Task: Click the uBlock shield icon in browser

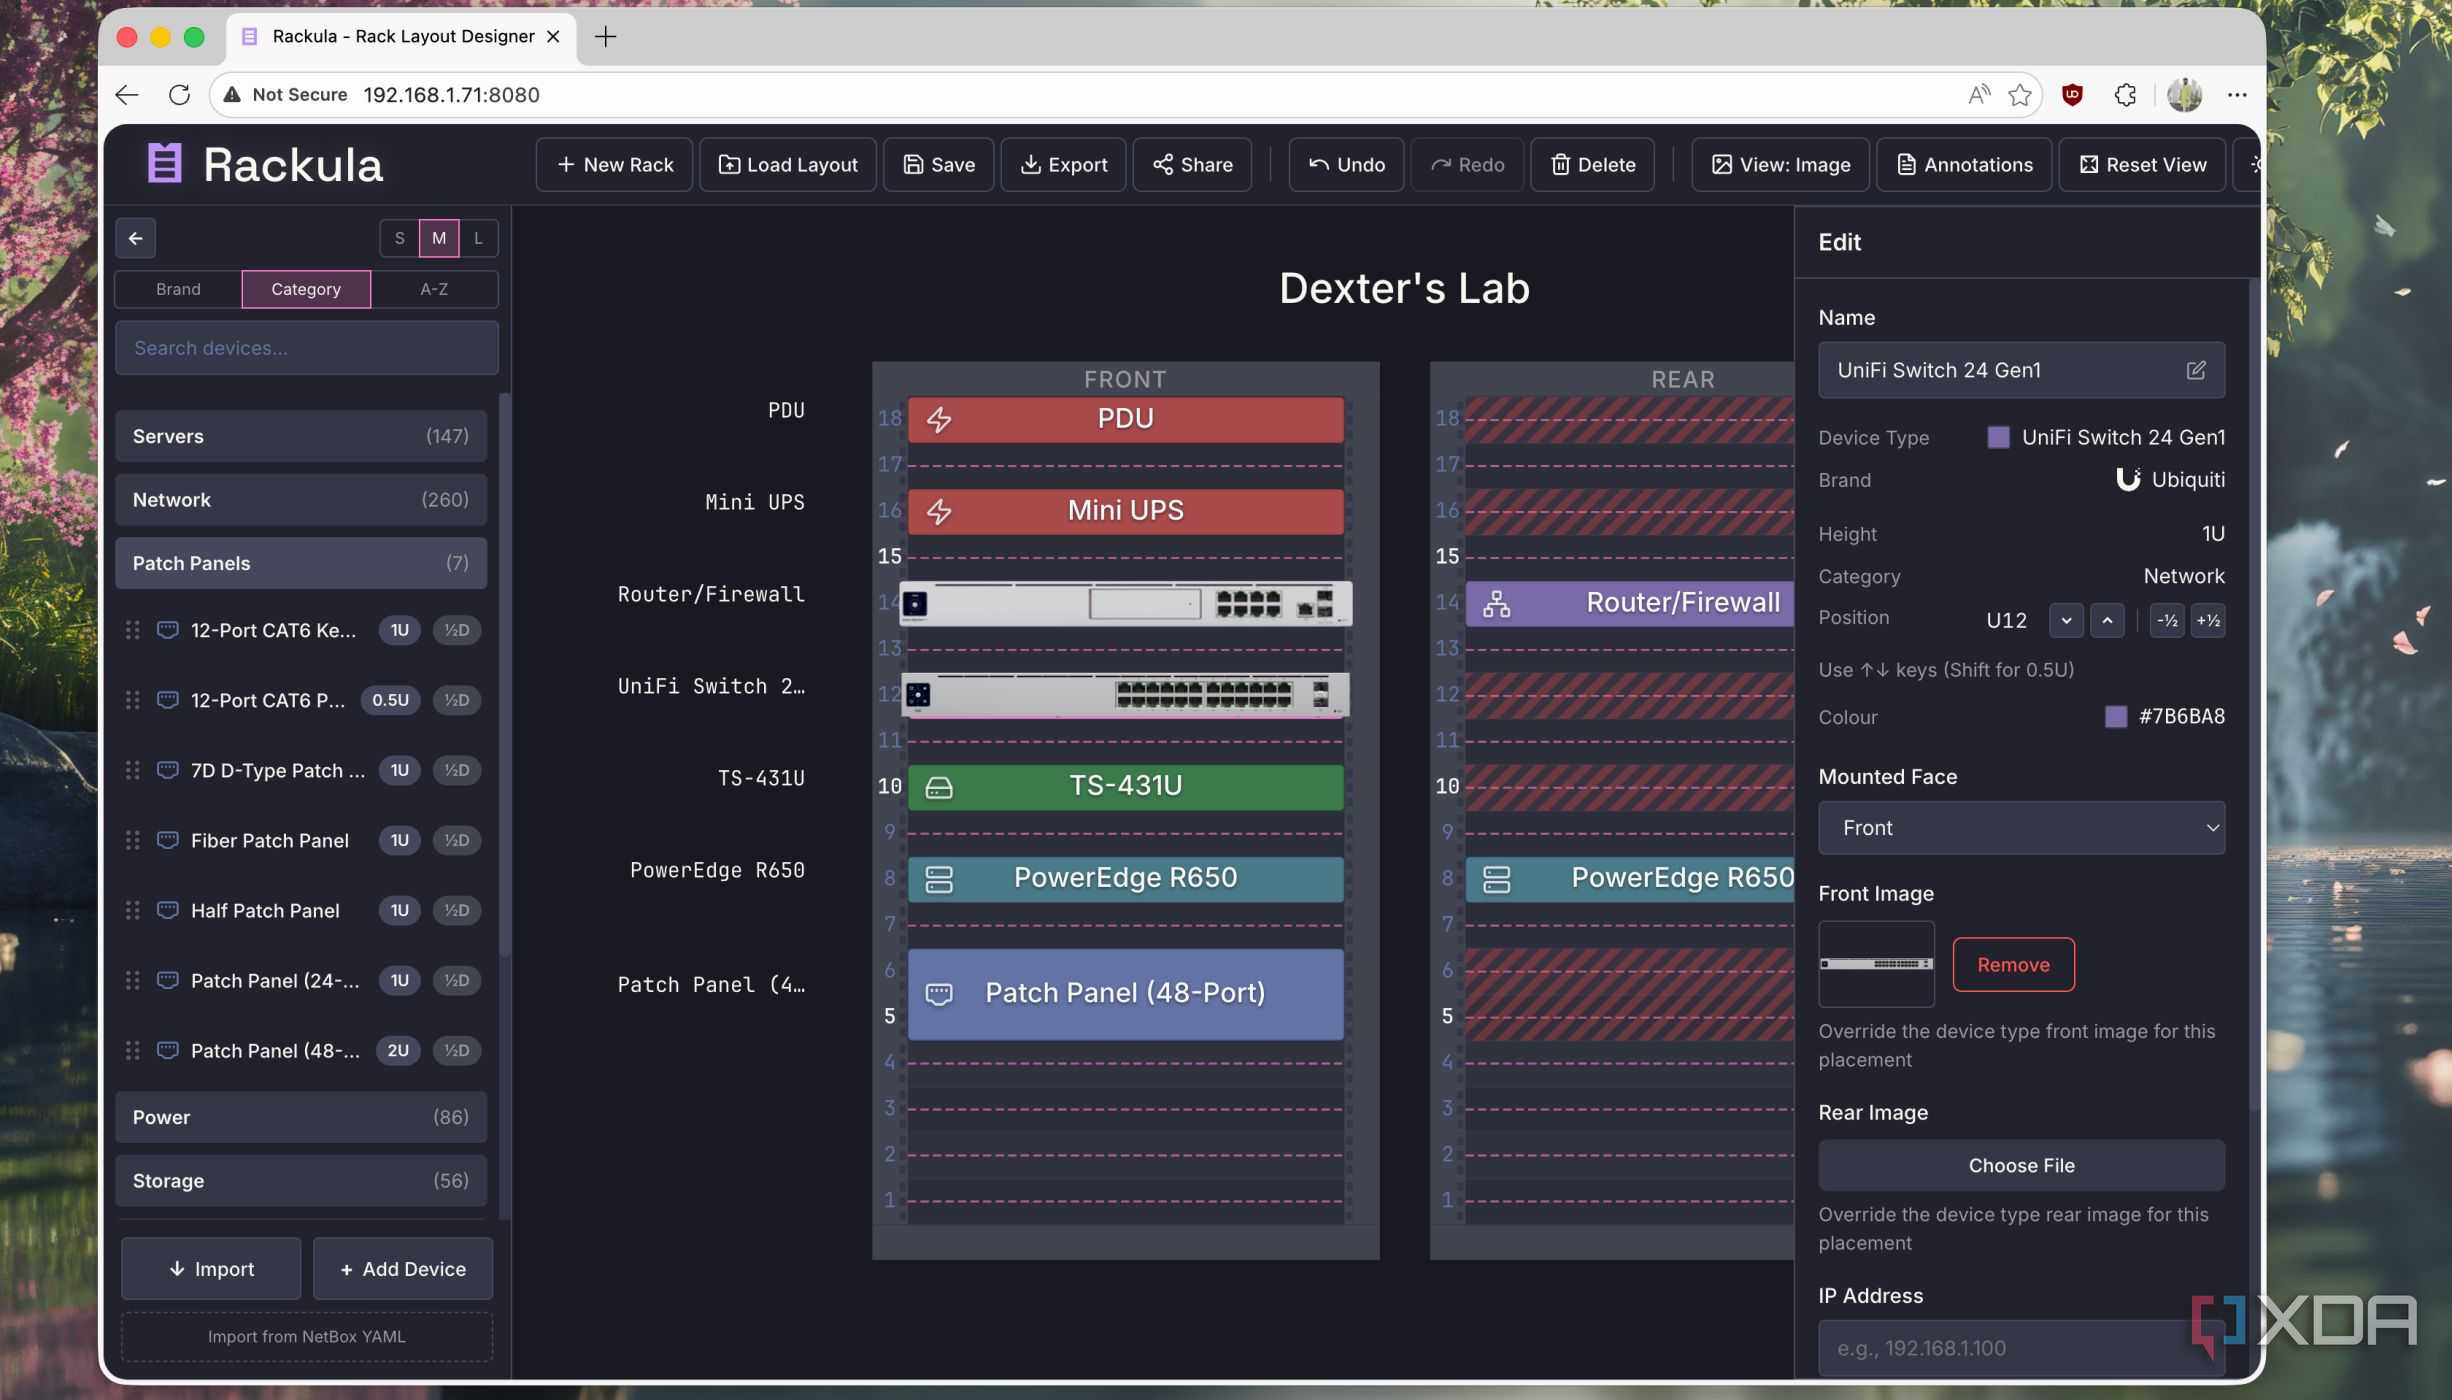Action: [x=2072, y=94]
